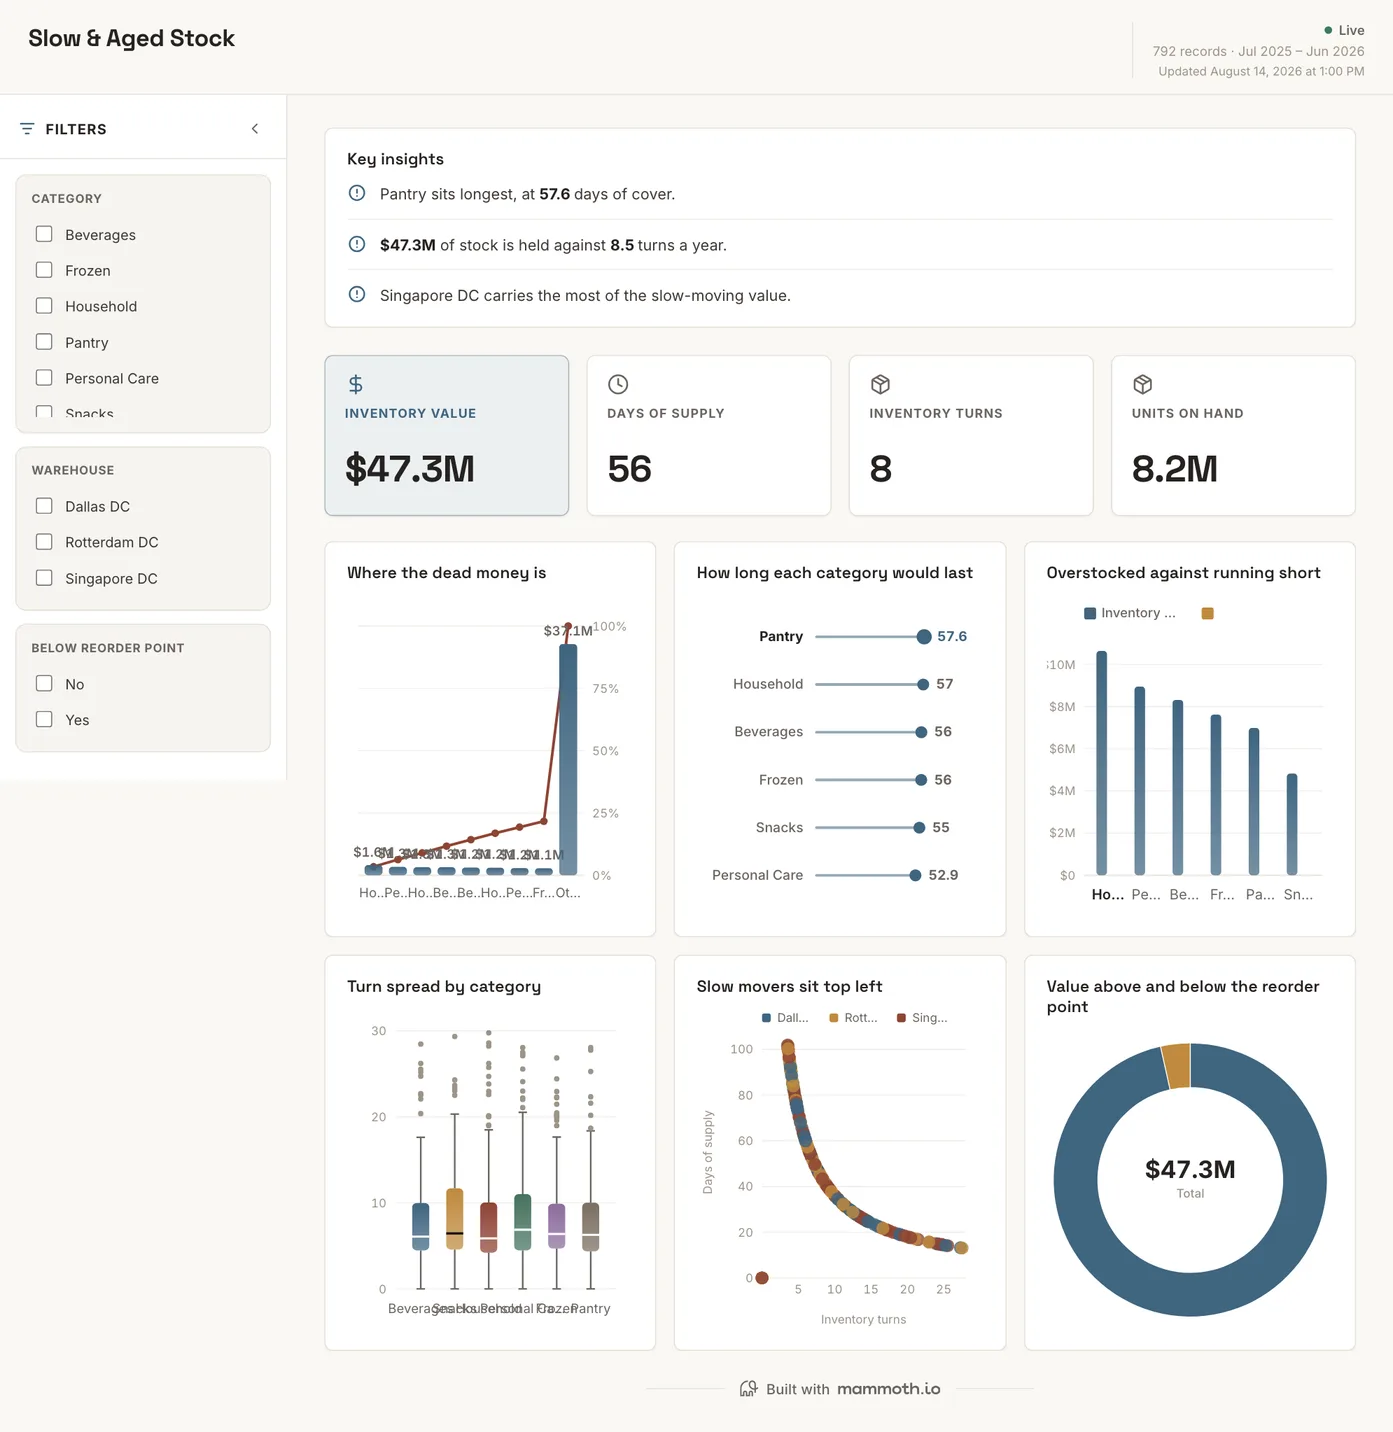Tick the Beverages category checkbox
This screenshot has width=1393, height=1432.
[44, 234]
